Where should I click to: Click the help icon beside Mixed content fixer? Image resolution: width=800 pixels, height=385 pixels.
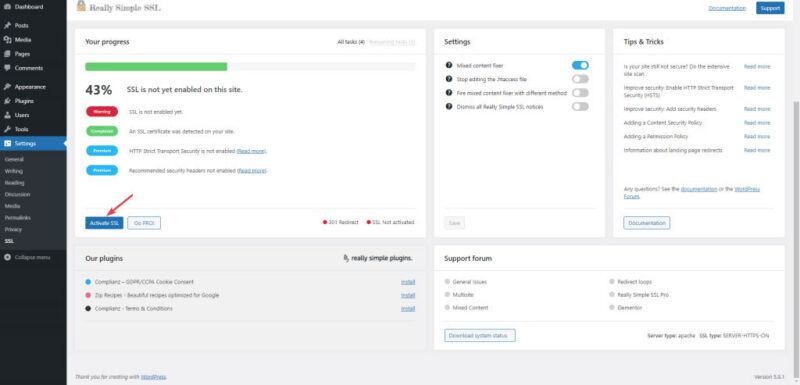pyautogui.click(x=449, y=65)
